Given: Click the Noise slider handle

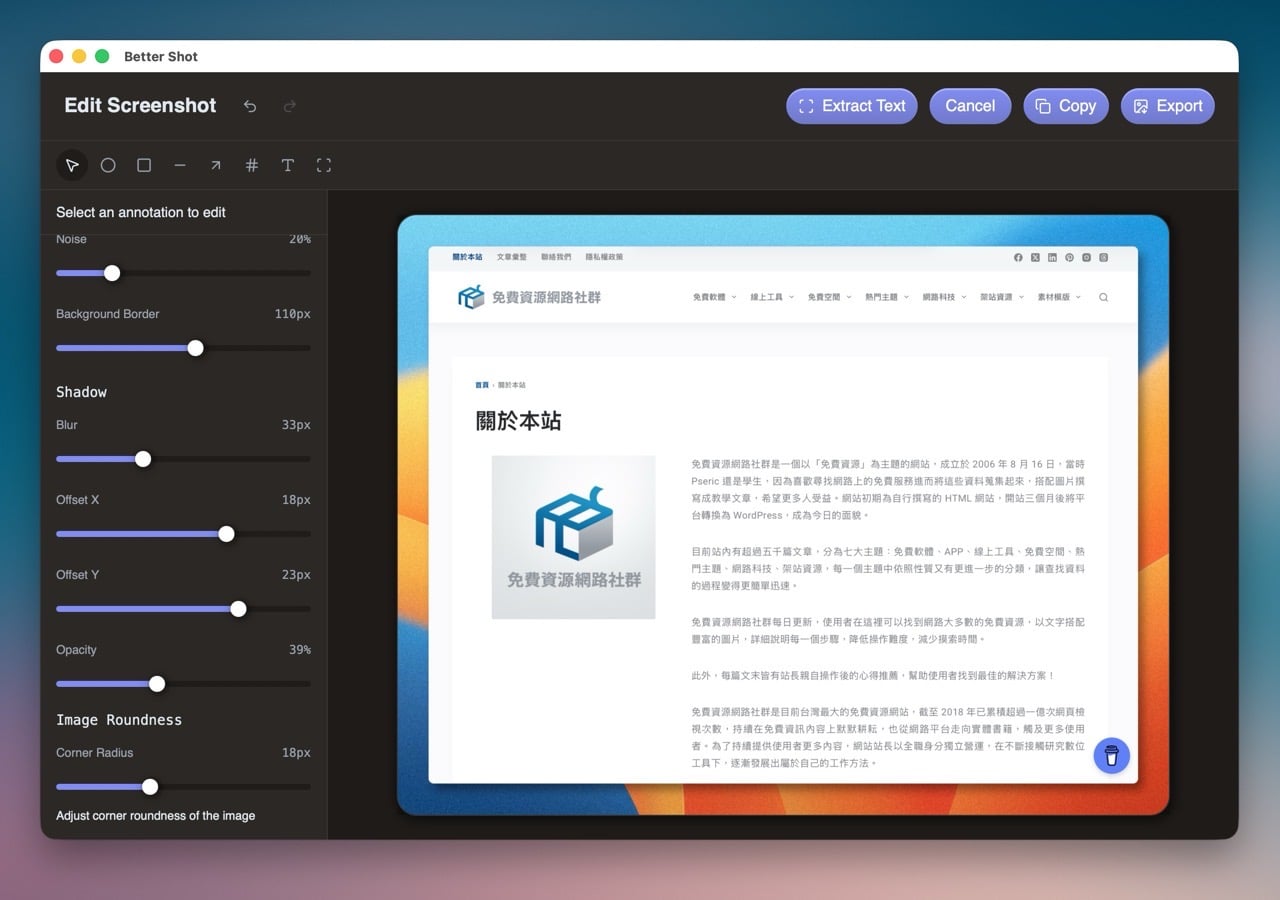Looking at the screenshot, I should (112, 273).
